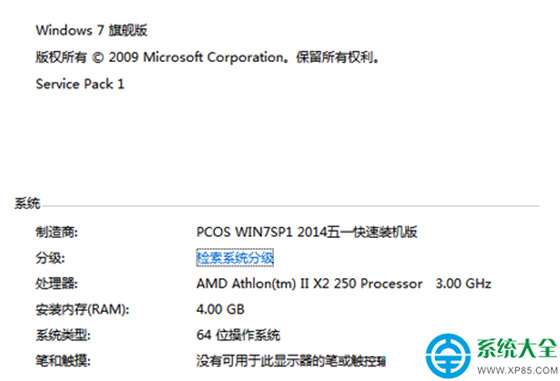This screenshot has width=560, height=381.
Task: Click the 3.00 GHz clock speed value
Action: (x=463, y=284)
